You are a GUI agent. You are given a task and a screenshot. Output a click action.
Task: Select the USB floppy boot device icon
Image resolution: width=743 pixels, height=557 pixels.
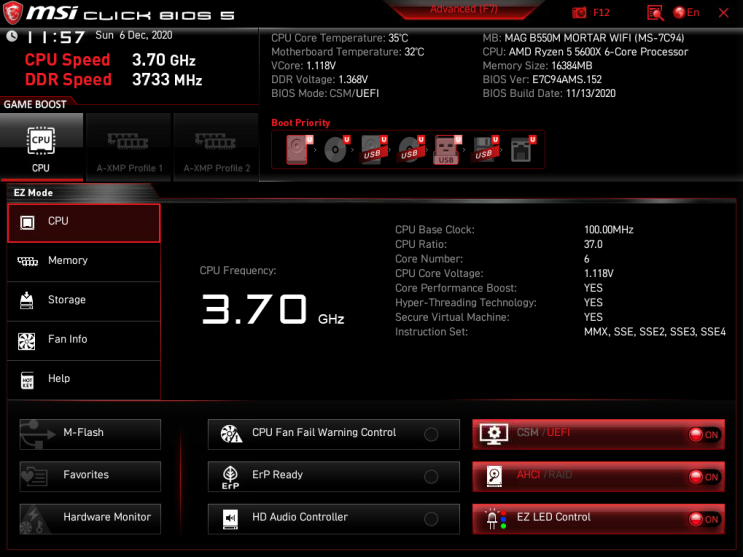(485, 150)
